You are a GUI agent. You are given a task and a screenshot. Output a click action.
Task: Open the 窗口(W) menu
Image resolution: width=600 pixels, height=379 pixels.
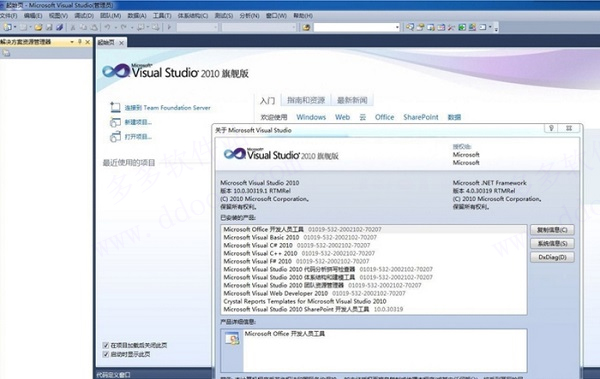pyautogui.click(x=276, y=16)
